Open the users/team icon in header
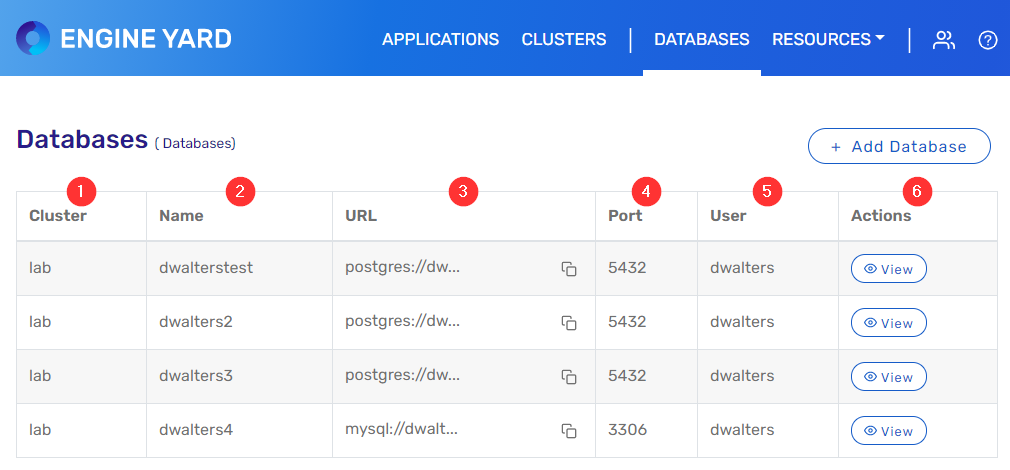 click(x=943, y=40)
